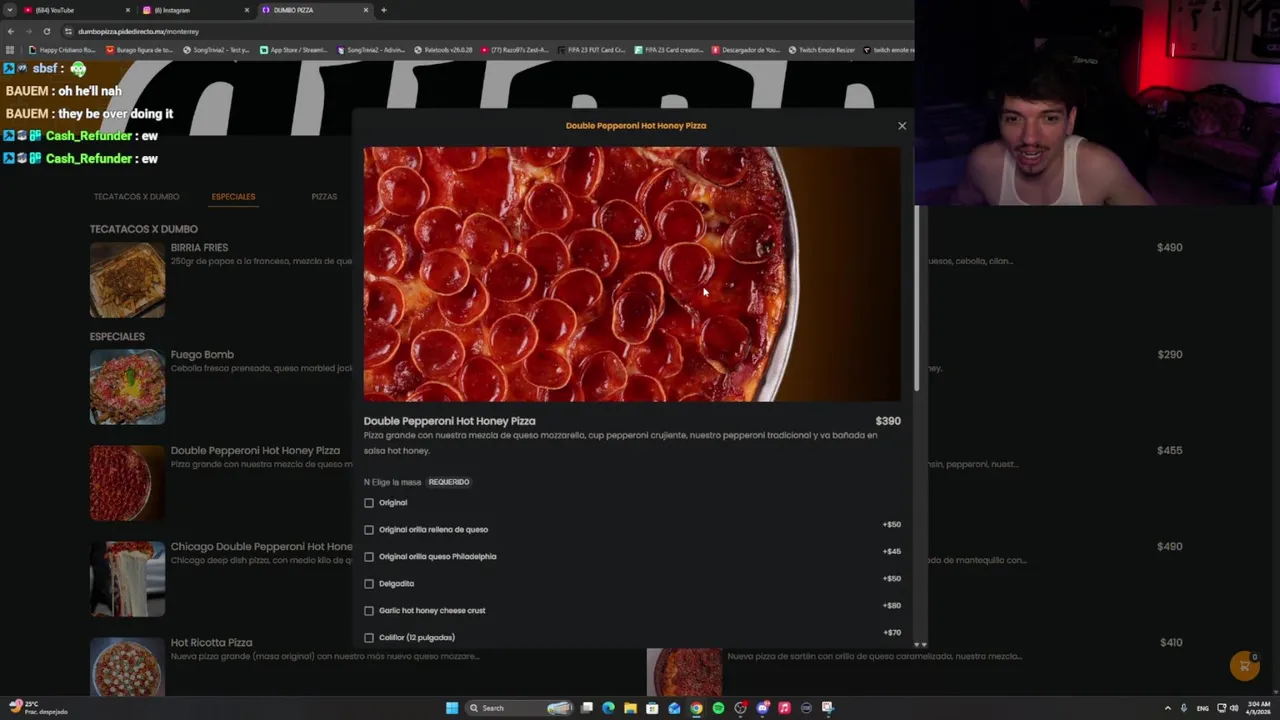The image size is (1280, 720).
Task: Close the Double Pepperoni Hot Honey Pizza dialog
Action: pos(902,126)
